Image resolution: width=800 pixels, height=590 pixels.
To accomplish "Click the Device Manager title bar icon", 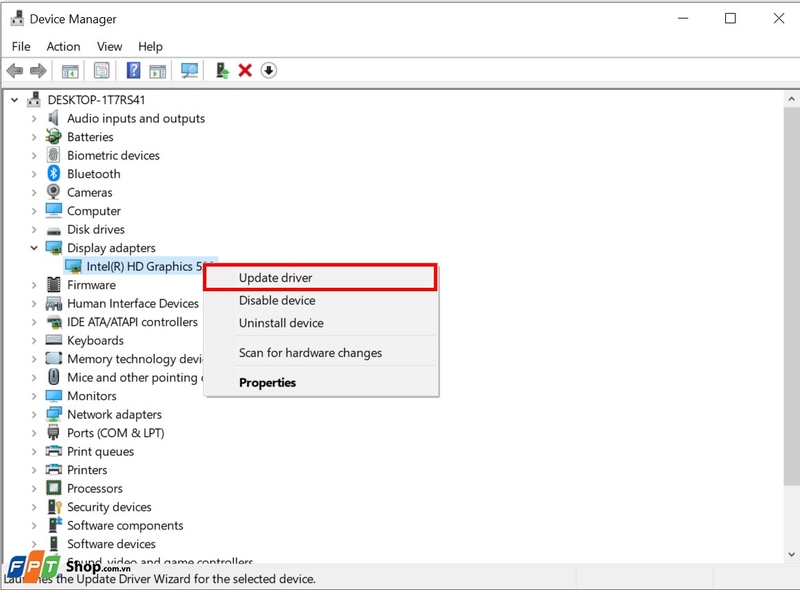I will pyautogui.click(x=17, y=18).
